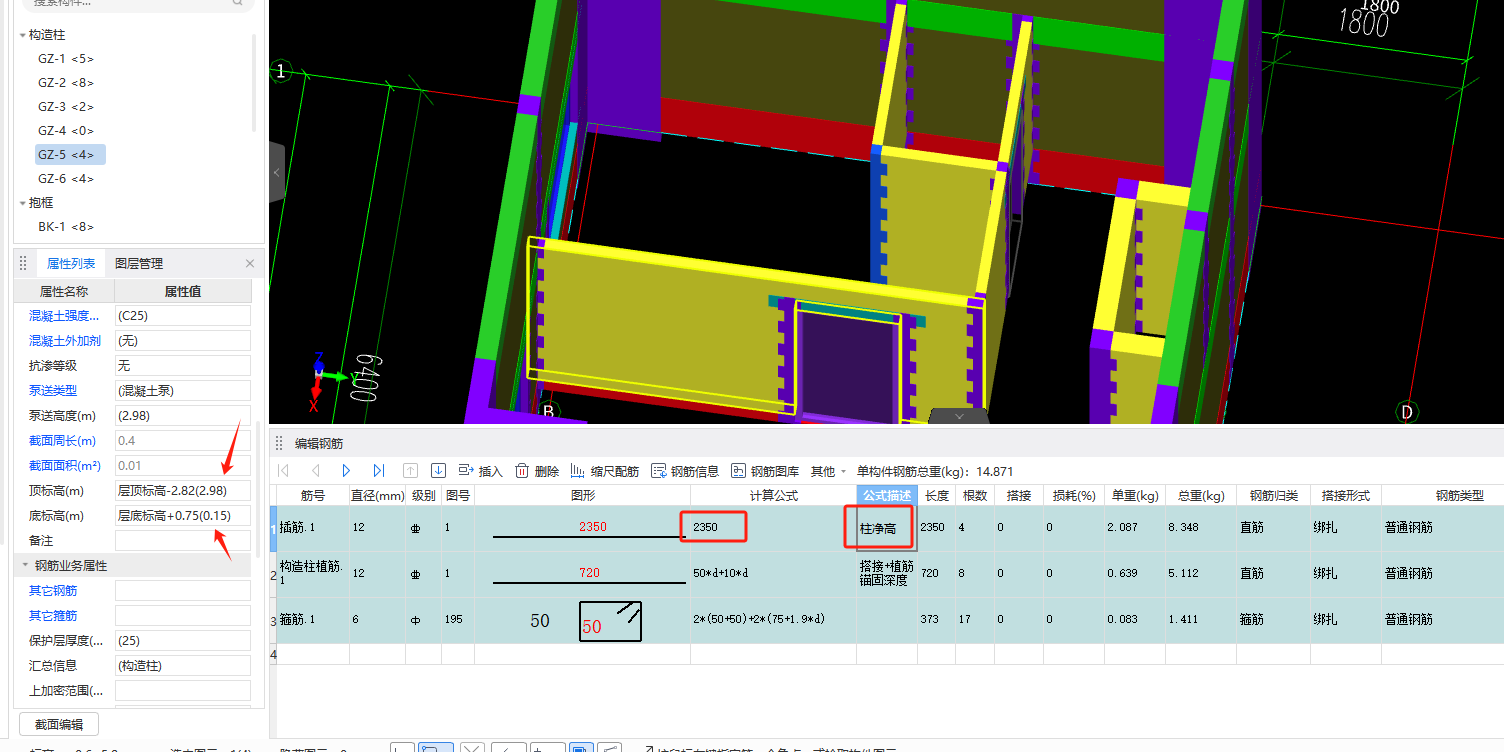The height and width of the screenshot is (752, 1504).
Task: Open 钢筋图库 rebar shape library
Action: tap(765, 471)
